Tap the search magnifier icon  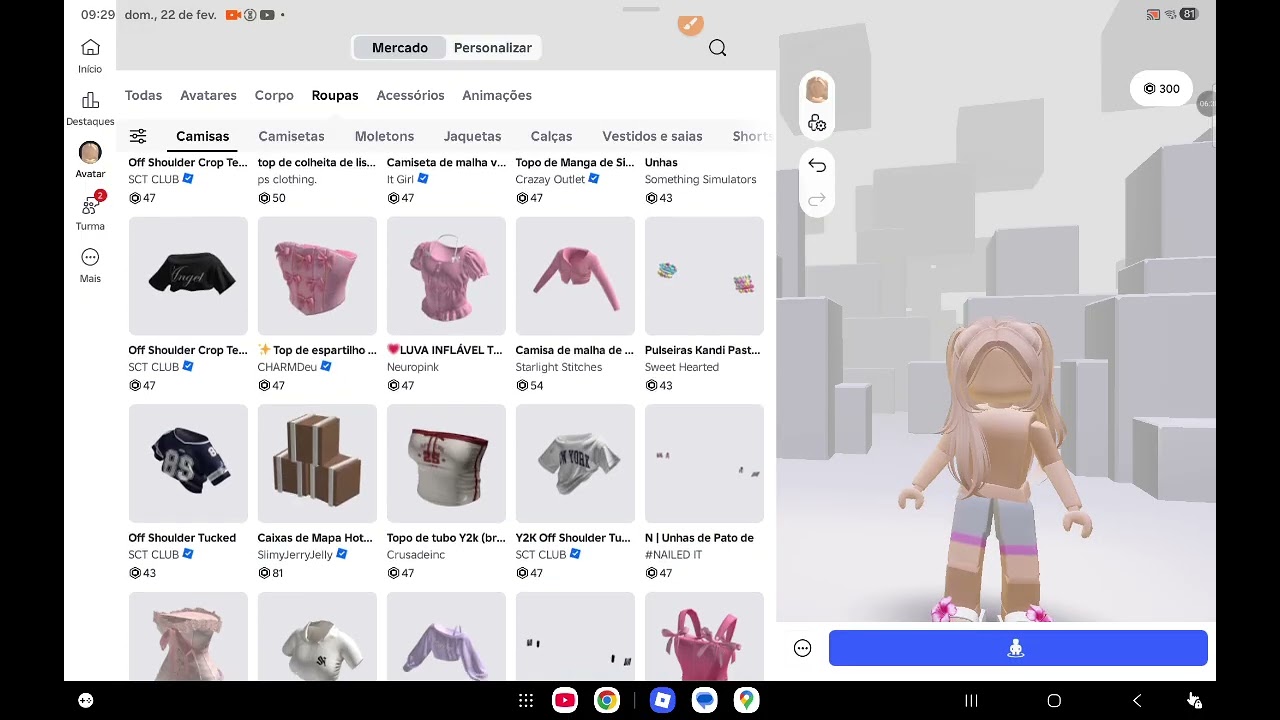click(x=717, y=48)
